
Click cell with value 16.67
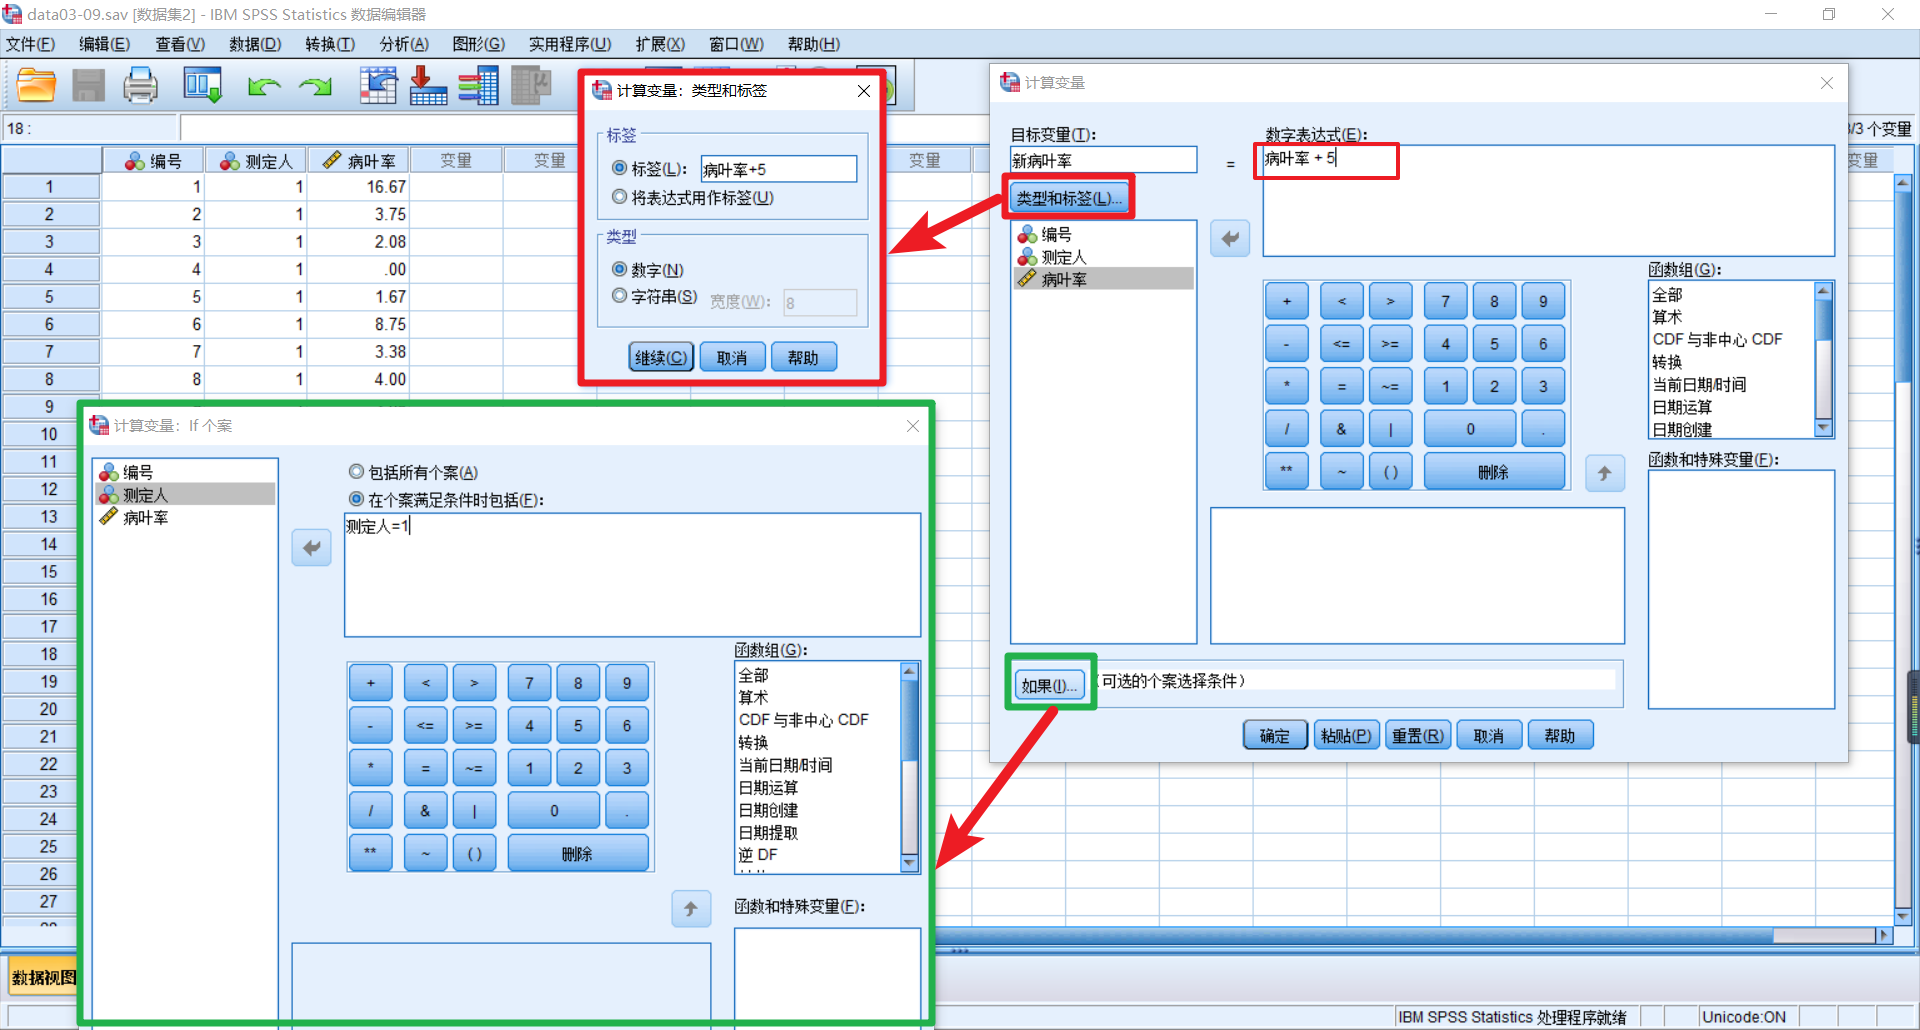click(x=359, y=187)
